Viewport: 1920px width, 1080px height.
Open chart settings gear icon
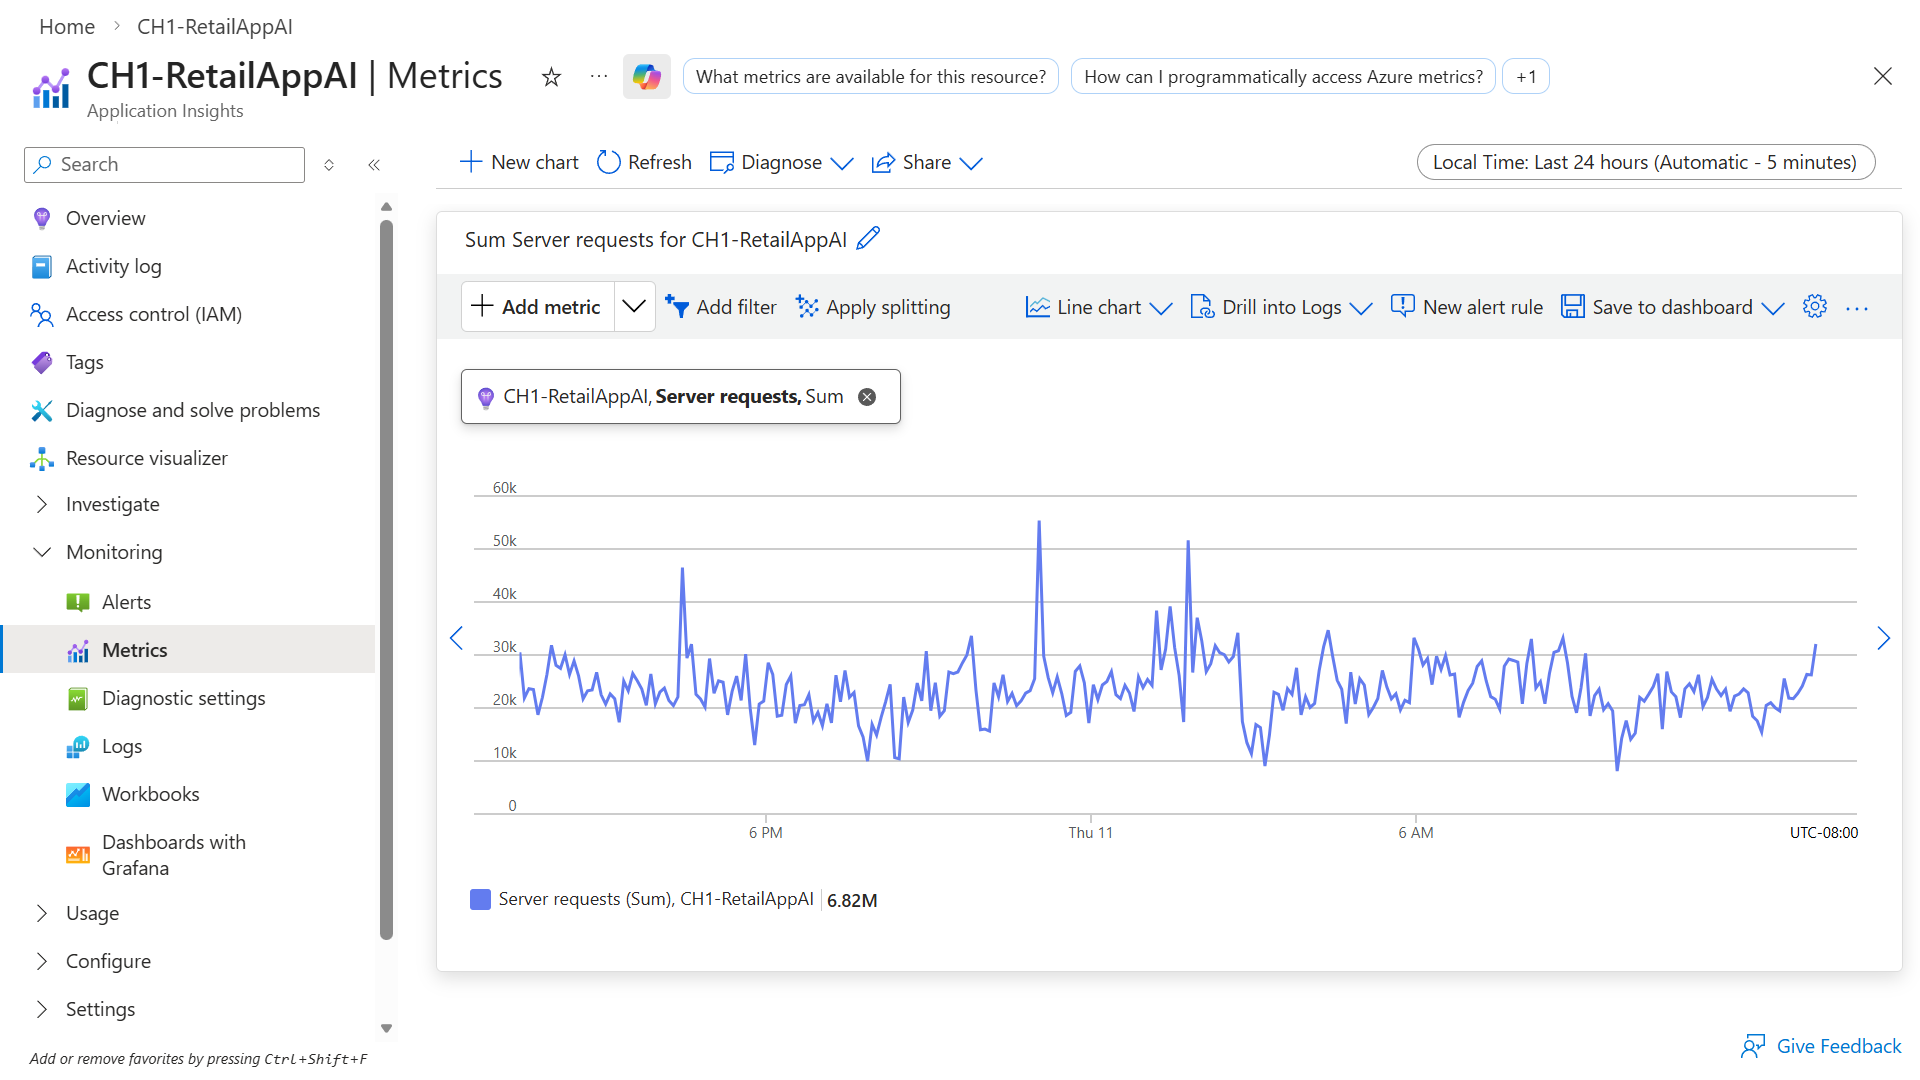(x=1814, y=307)
